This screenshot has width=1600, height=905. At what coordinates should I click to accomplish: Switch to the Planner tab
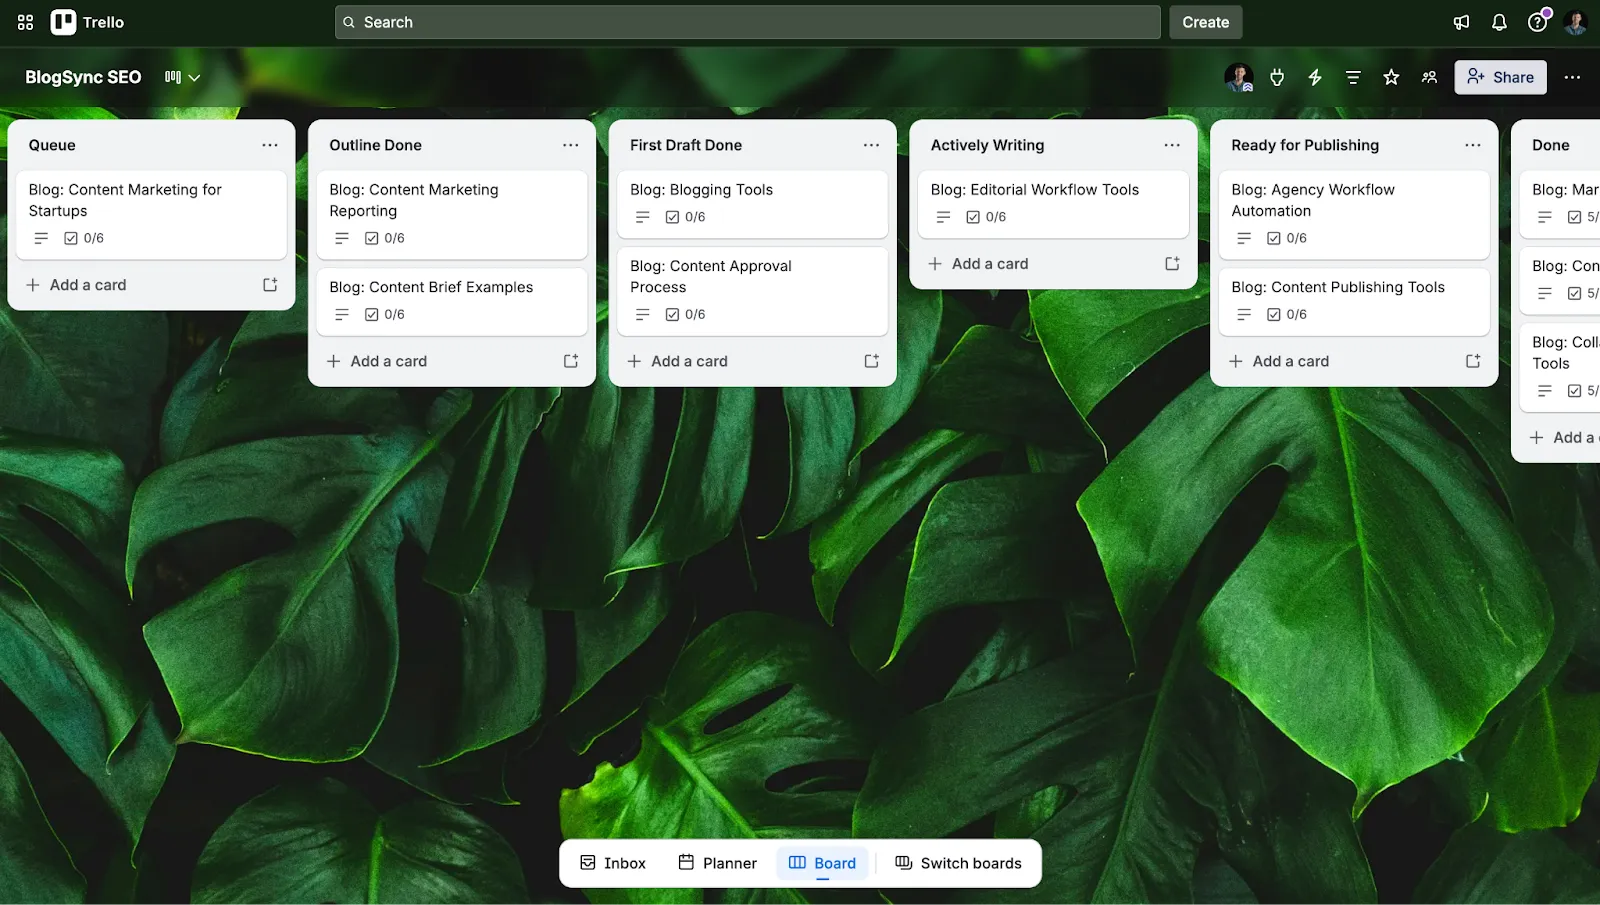coord(717,862)
